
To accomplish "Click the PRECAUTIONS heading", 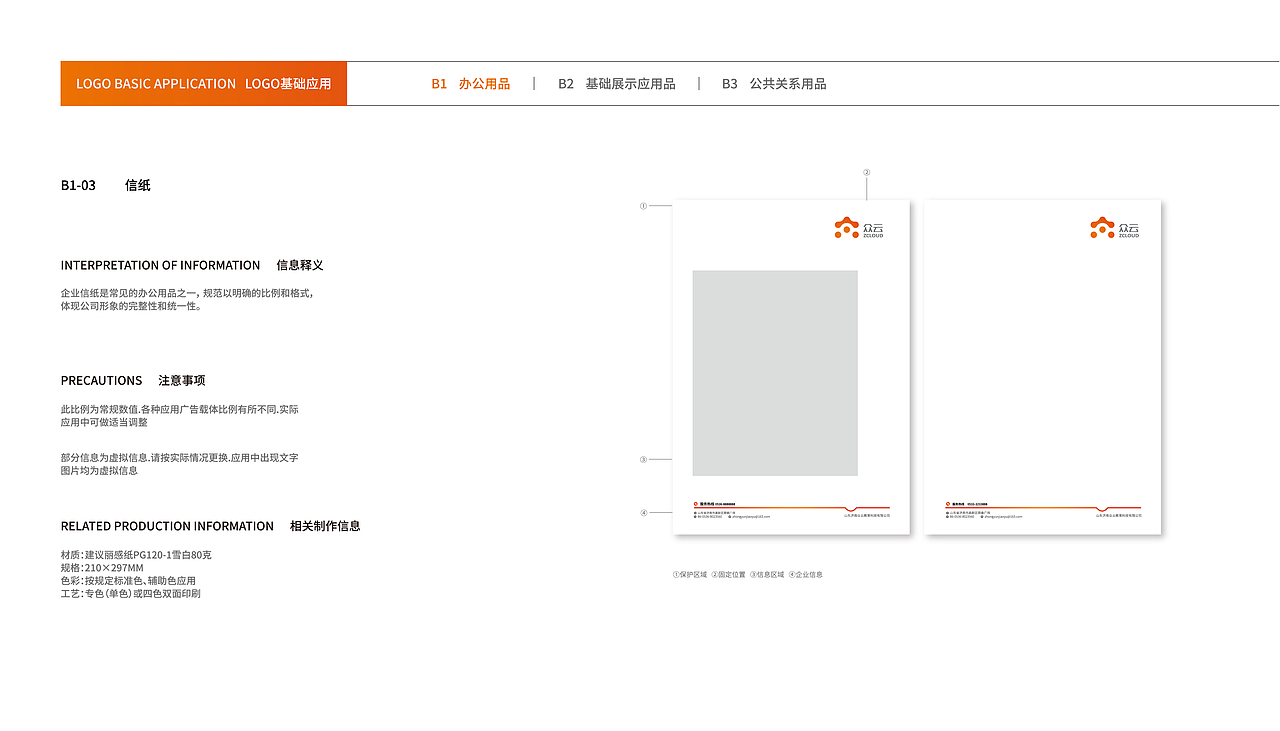I will click(102, 380).
